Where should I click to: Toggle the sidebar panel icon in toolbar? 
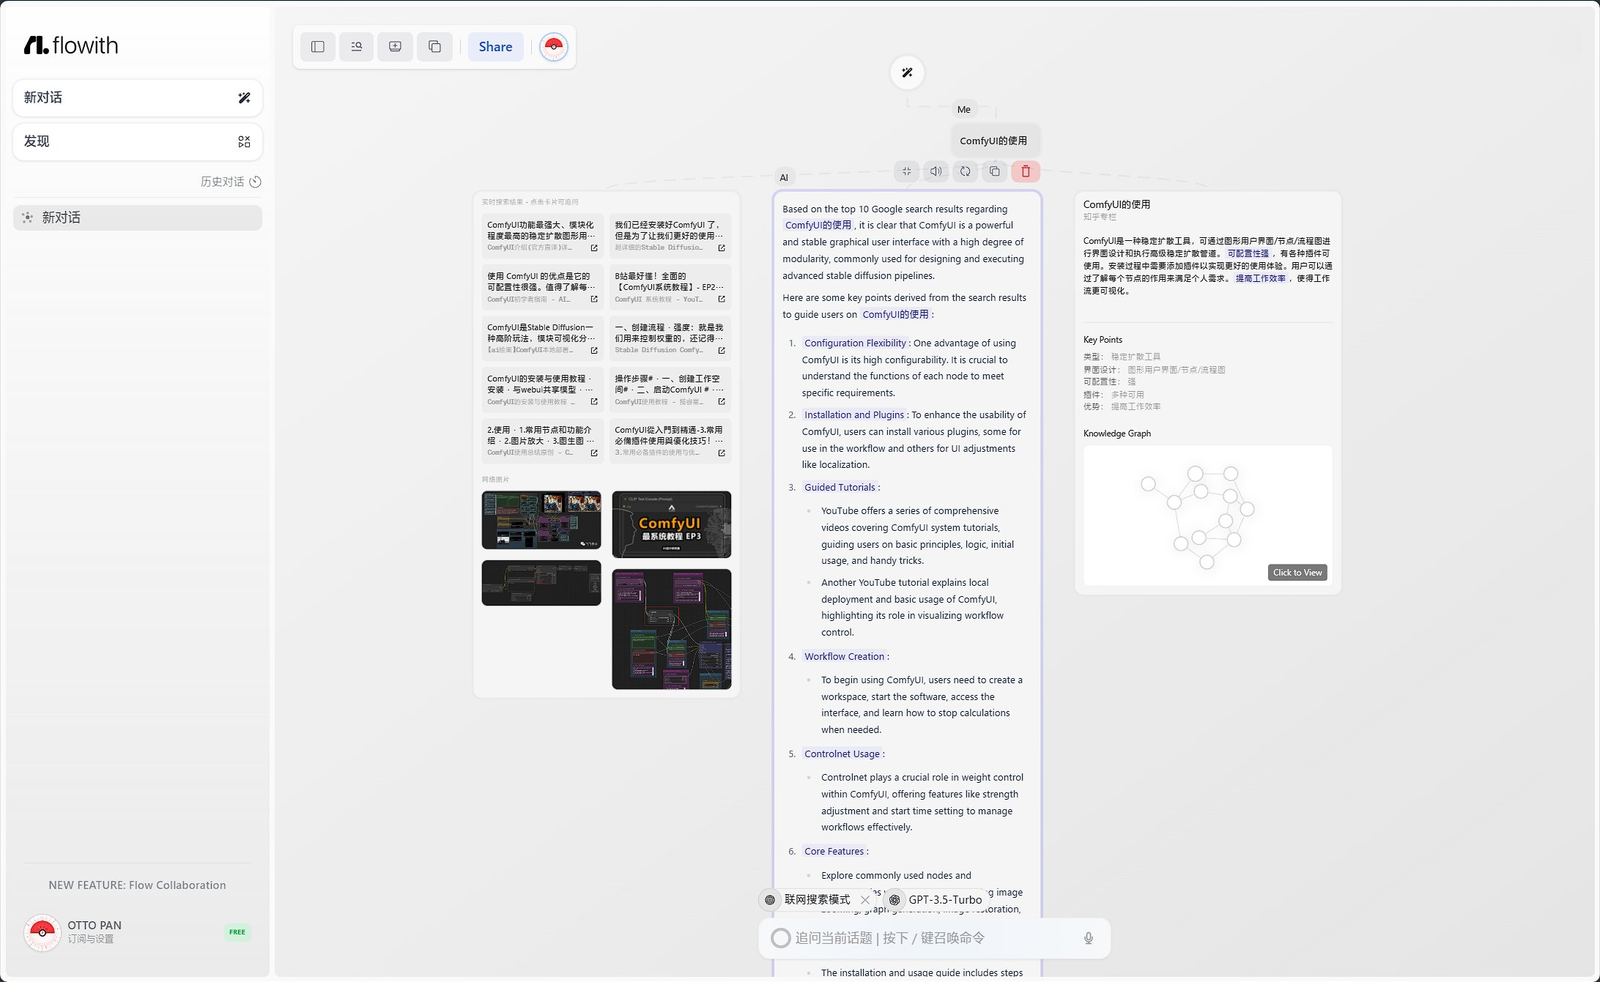318,47
